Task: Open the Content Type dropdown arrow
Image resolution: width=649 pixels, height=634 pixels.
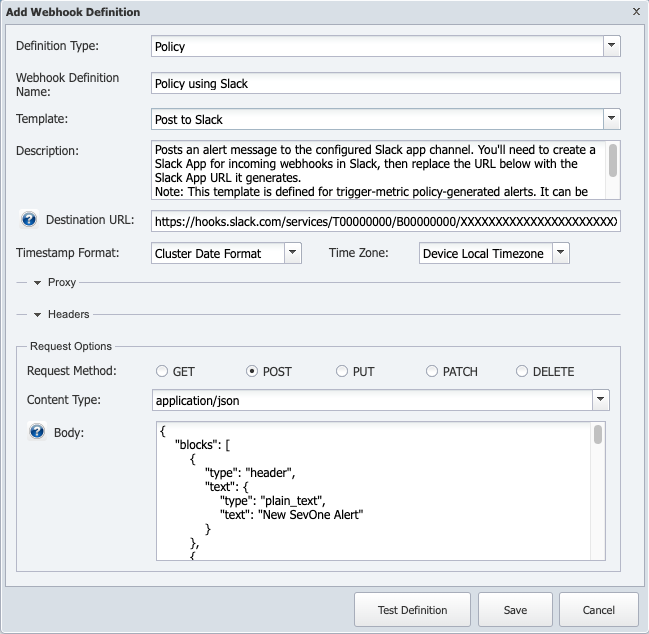Action: click(601, 400)
